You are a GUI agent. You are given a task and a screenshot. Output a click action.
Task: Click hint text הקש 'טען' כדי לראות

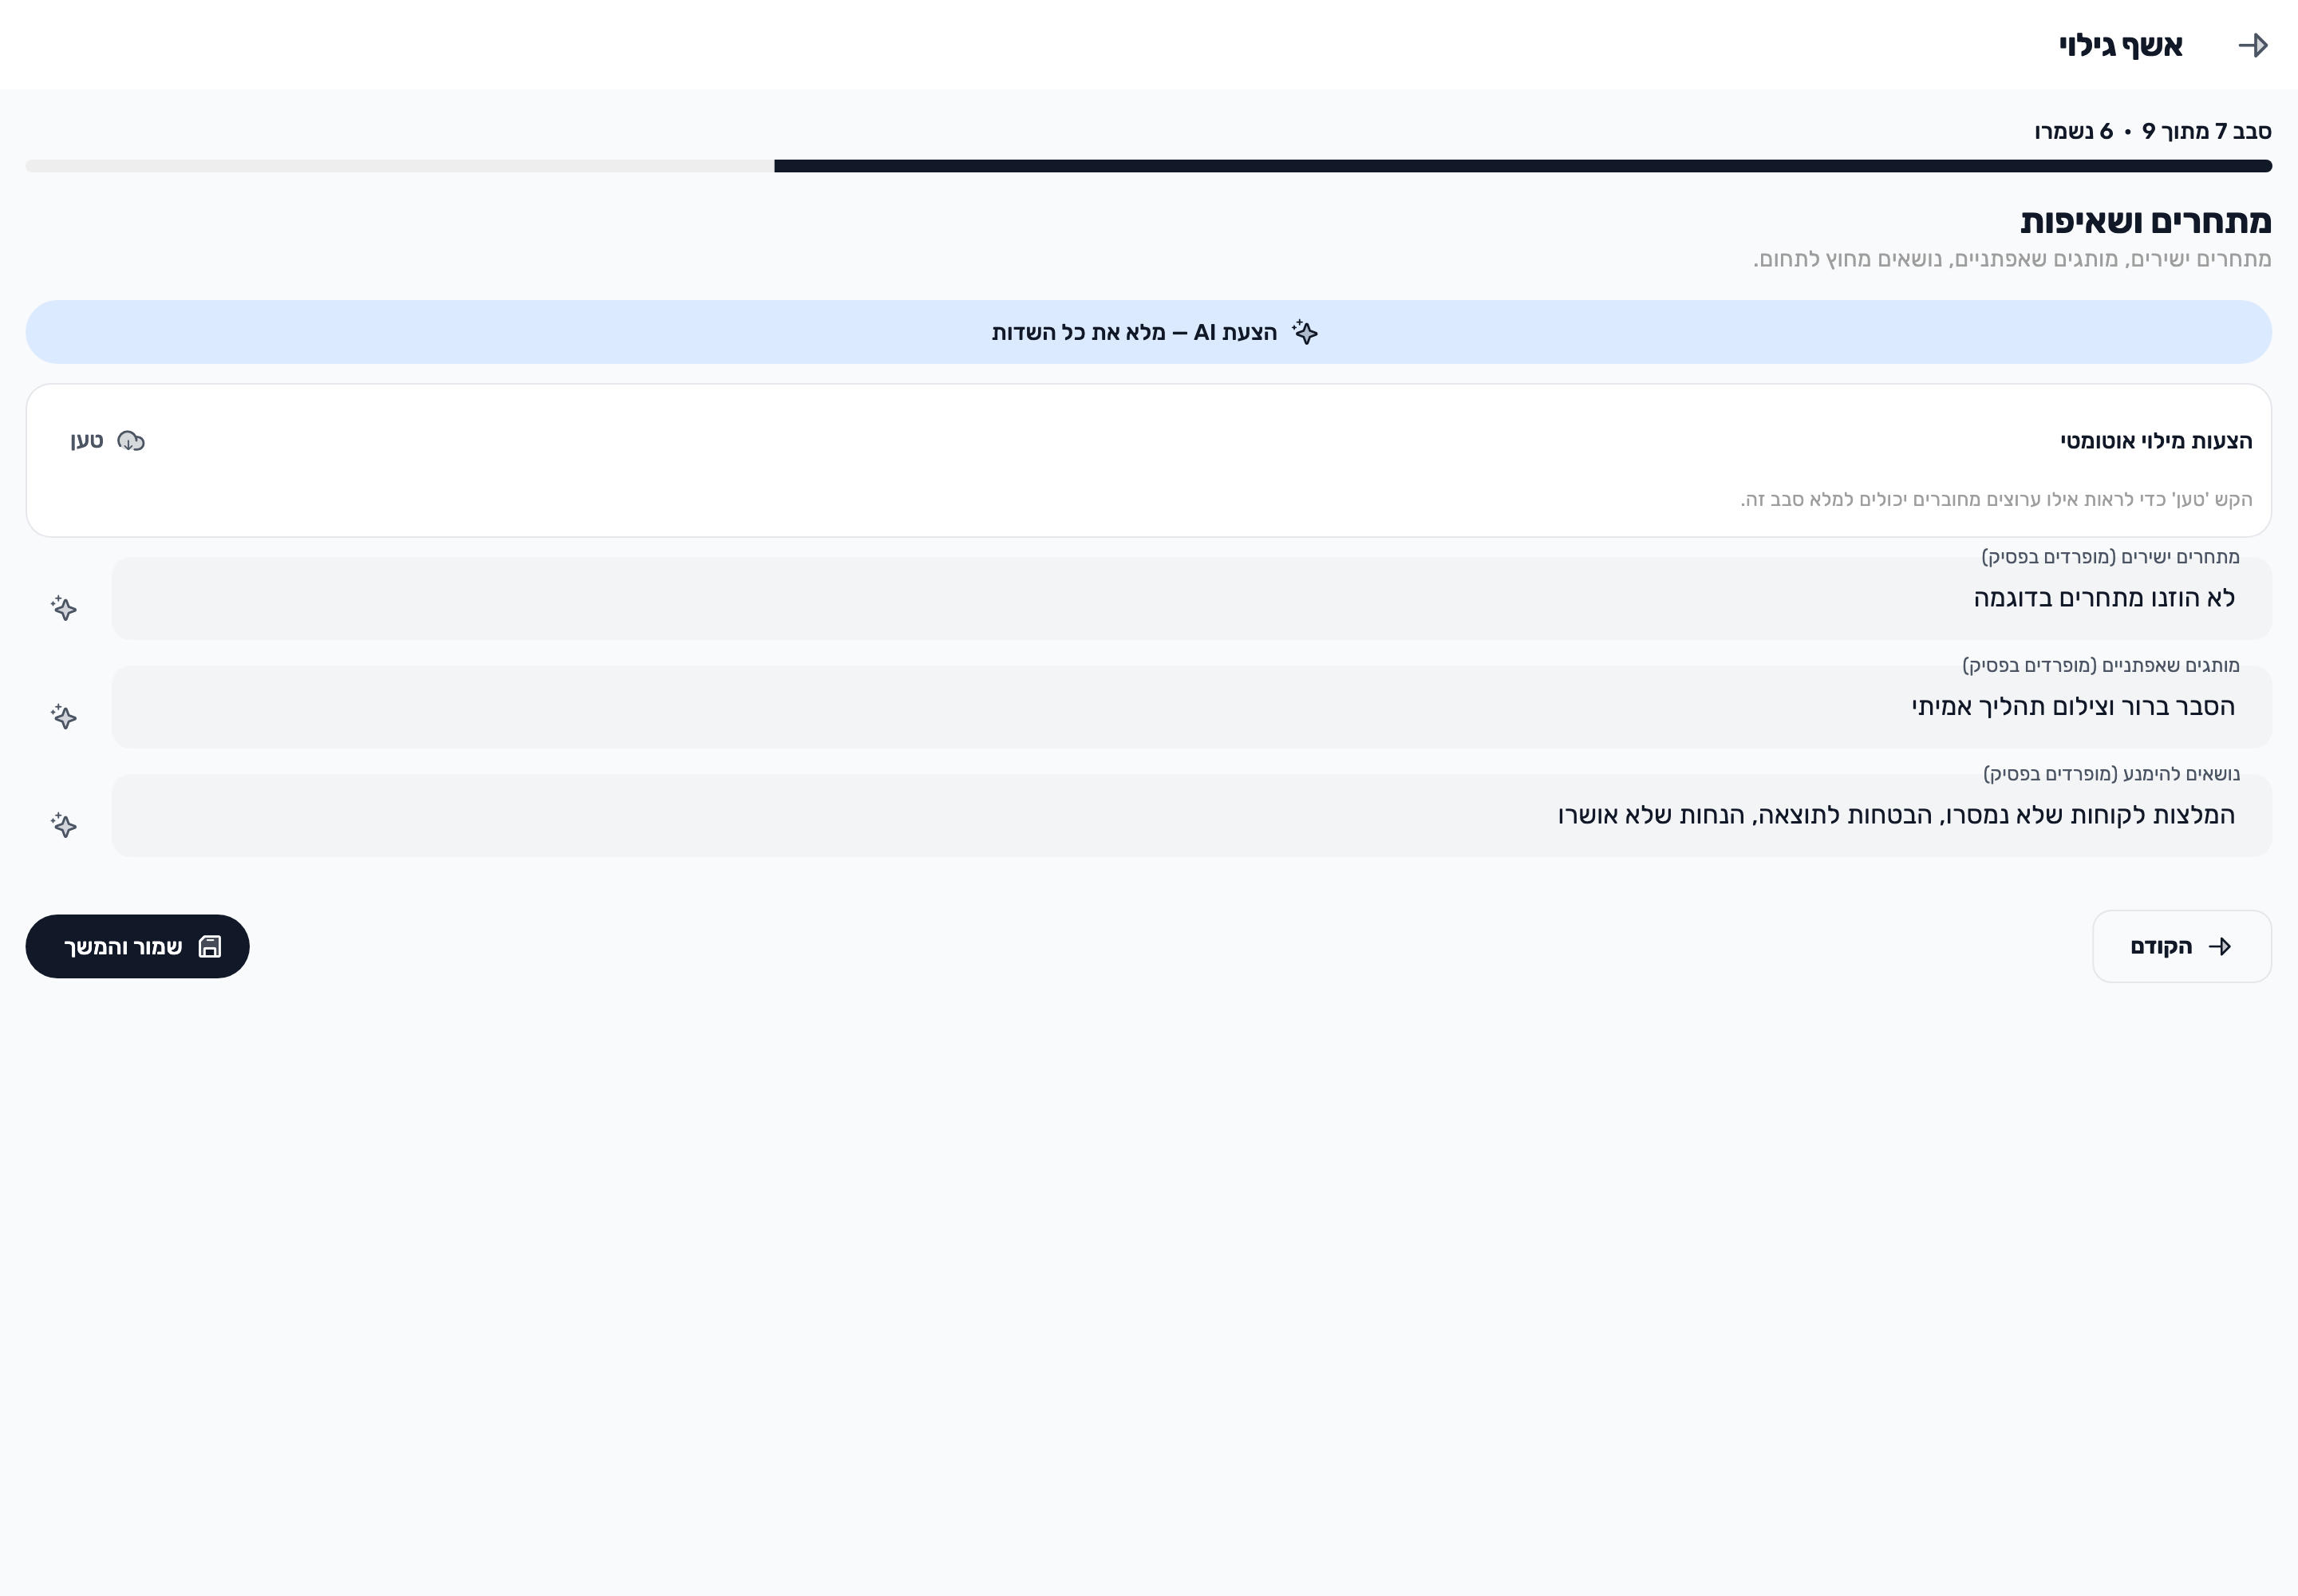click(1996, 499)
